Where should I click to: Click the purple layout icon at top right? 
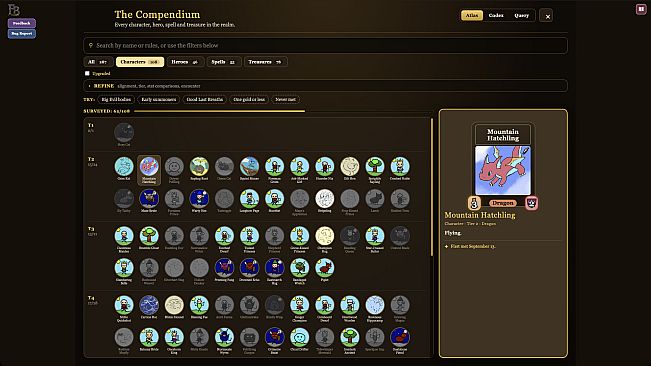pos(641,9)
